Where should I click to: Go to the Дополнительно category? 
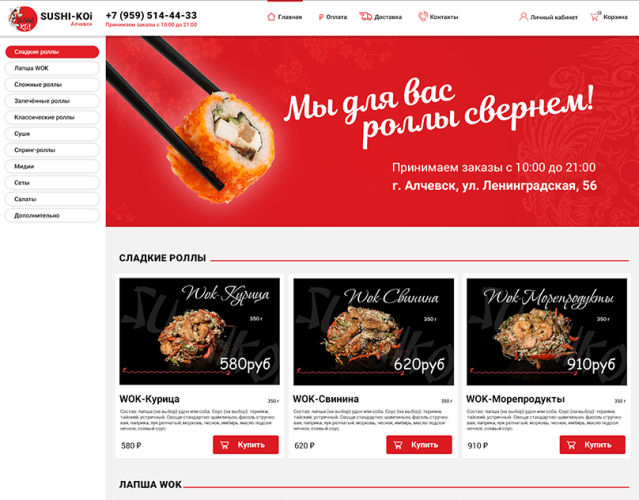[52, 215]
